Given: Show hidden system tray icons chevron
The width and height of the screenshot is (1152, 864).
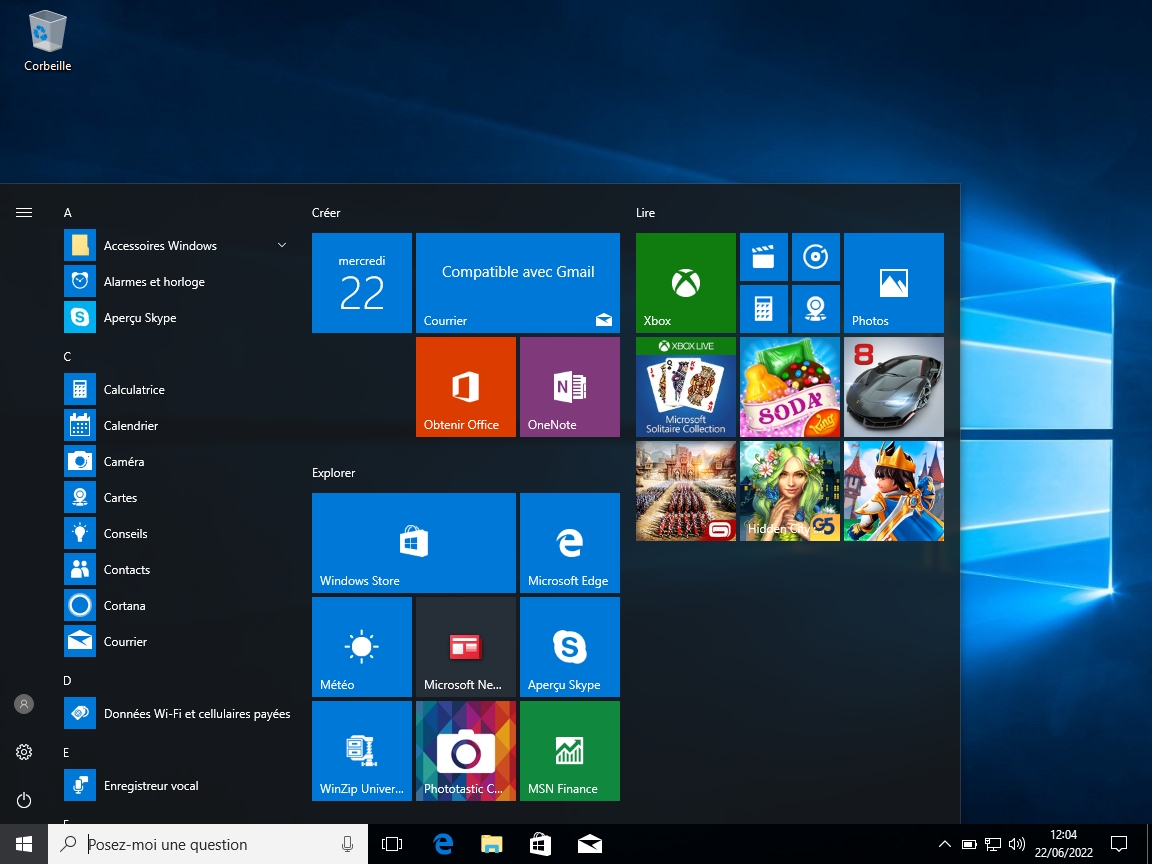Looking at the screenshot, I should click(945, 844).
